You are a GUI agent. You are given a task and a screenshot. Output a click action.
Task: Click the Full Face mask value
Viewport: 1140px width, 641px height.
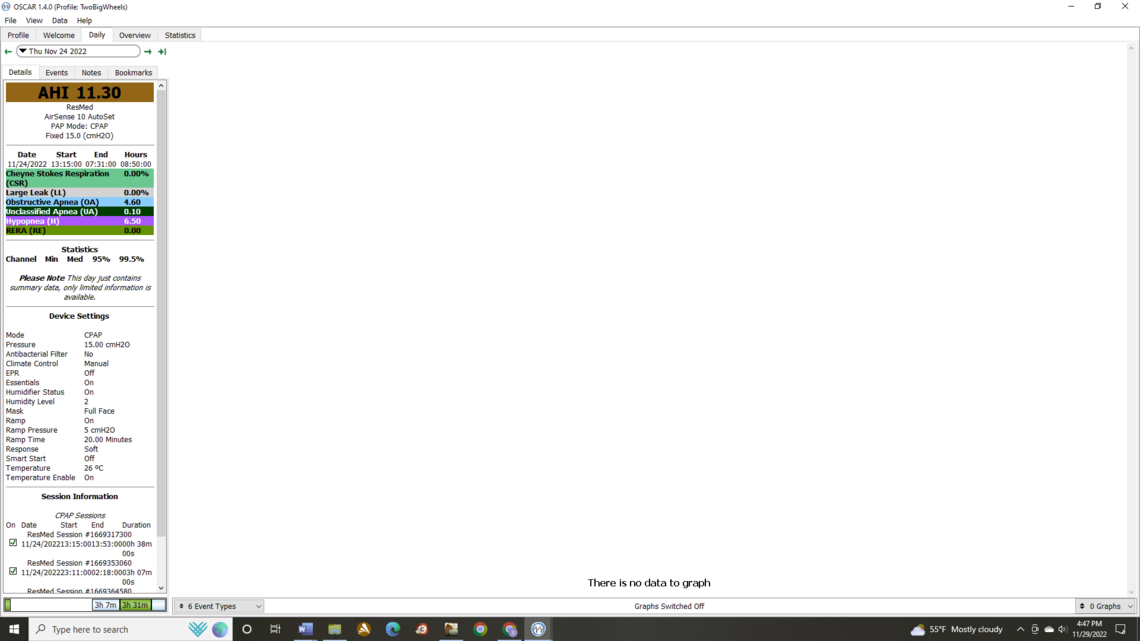point(99,411)
